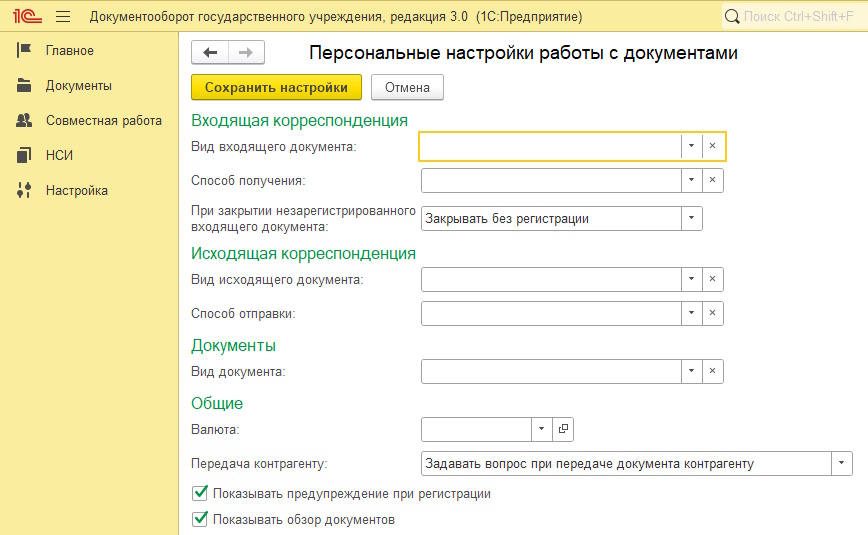Click the Задавать вопрос при передаче value field
The height and width of the screenshot is (535, 868).
coord(626,463)
